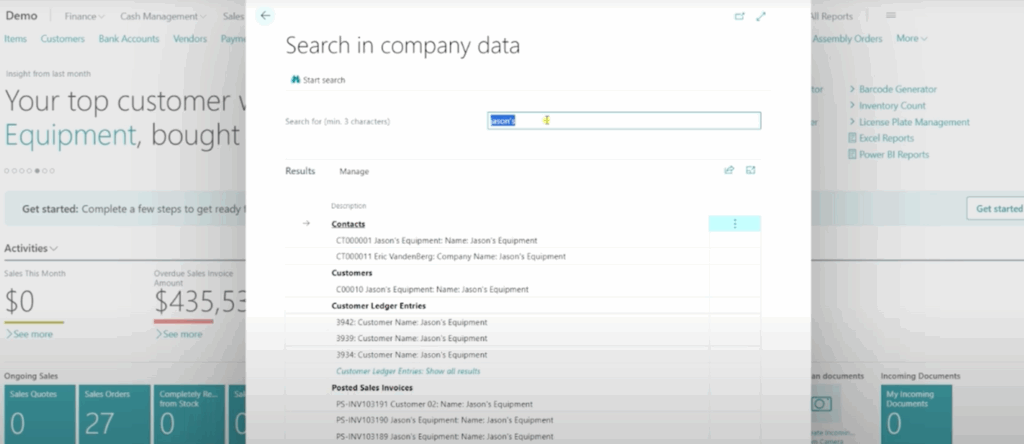Maximize the Results list with expand icon
Viewport: 1024px width, 444px height.
coord(751,170)
